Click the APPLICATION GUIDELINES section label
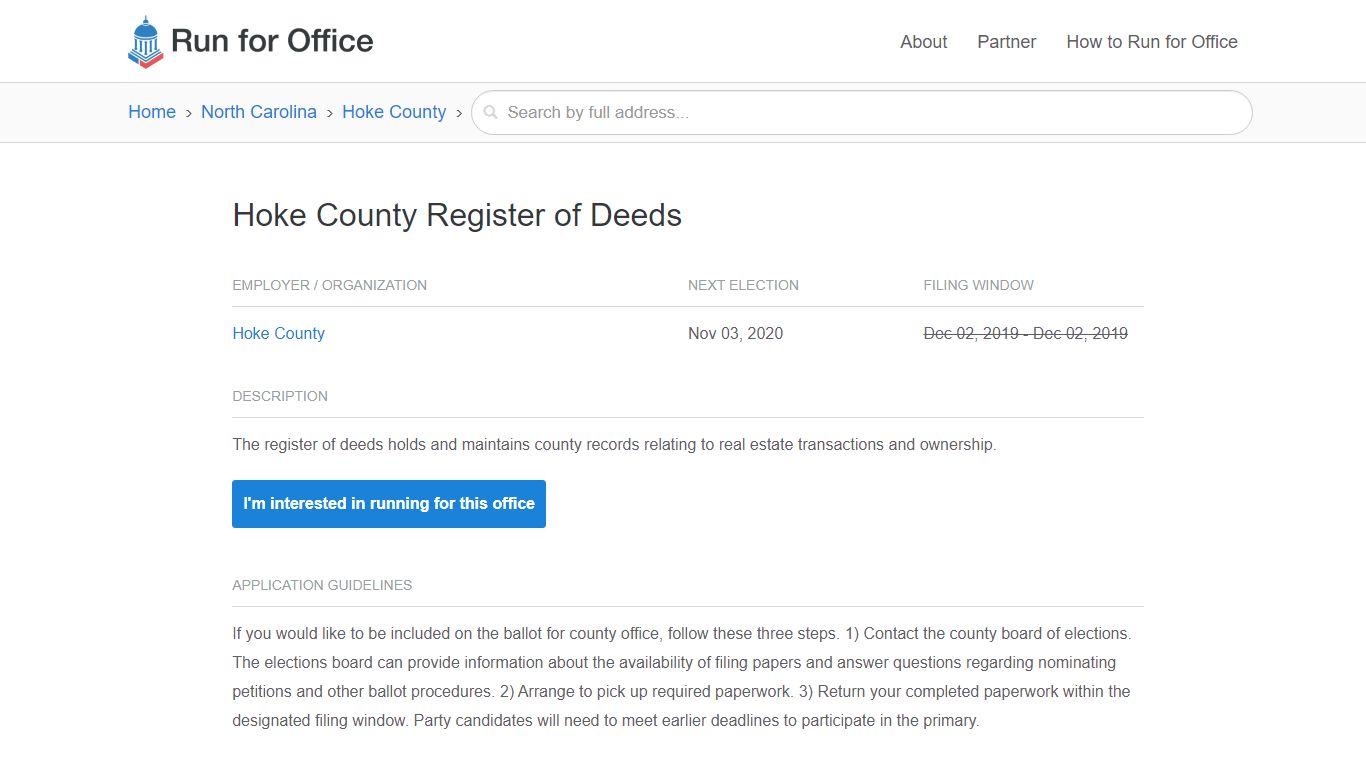Screen dimensions: 1366x768 click(322, 585)
